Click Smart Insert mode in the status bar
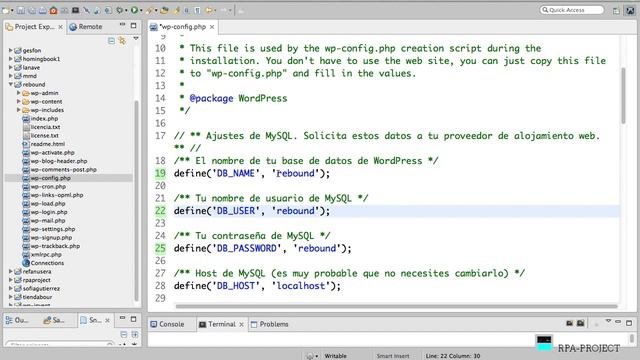 click(392, 356)
